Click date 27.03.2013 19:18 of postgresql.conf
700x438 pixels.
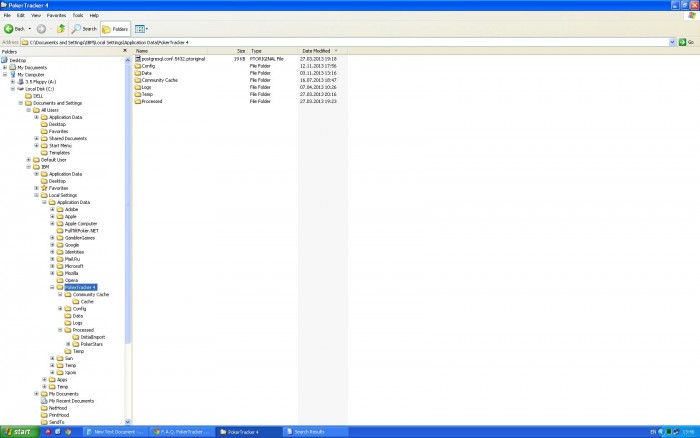pyautogui.click(x=318, y=58)
